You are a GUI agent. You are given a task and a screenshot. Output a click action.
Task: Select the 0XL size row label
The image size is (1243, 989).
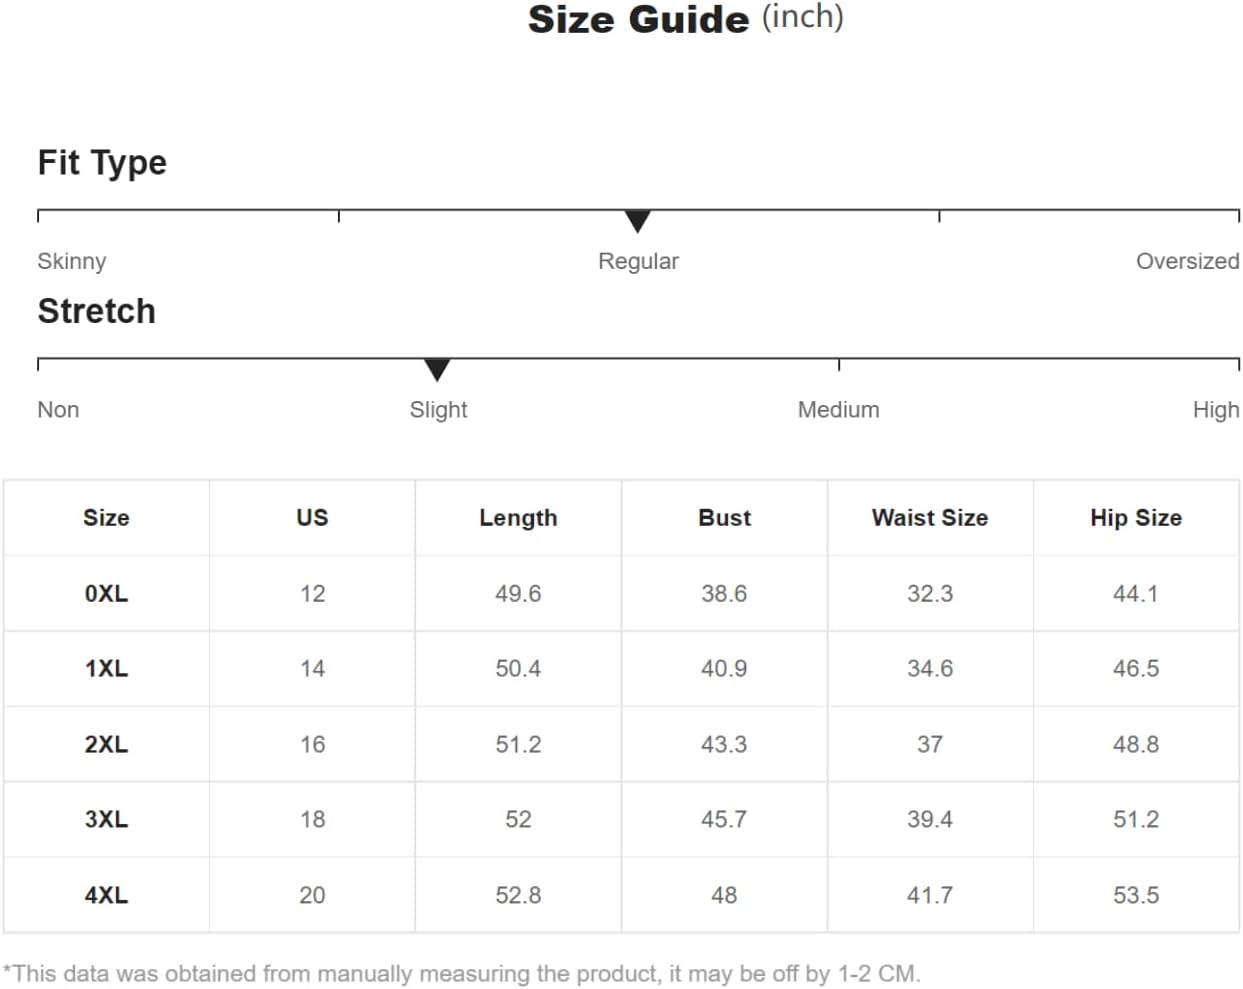point(106,594)
